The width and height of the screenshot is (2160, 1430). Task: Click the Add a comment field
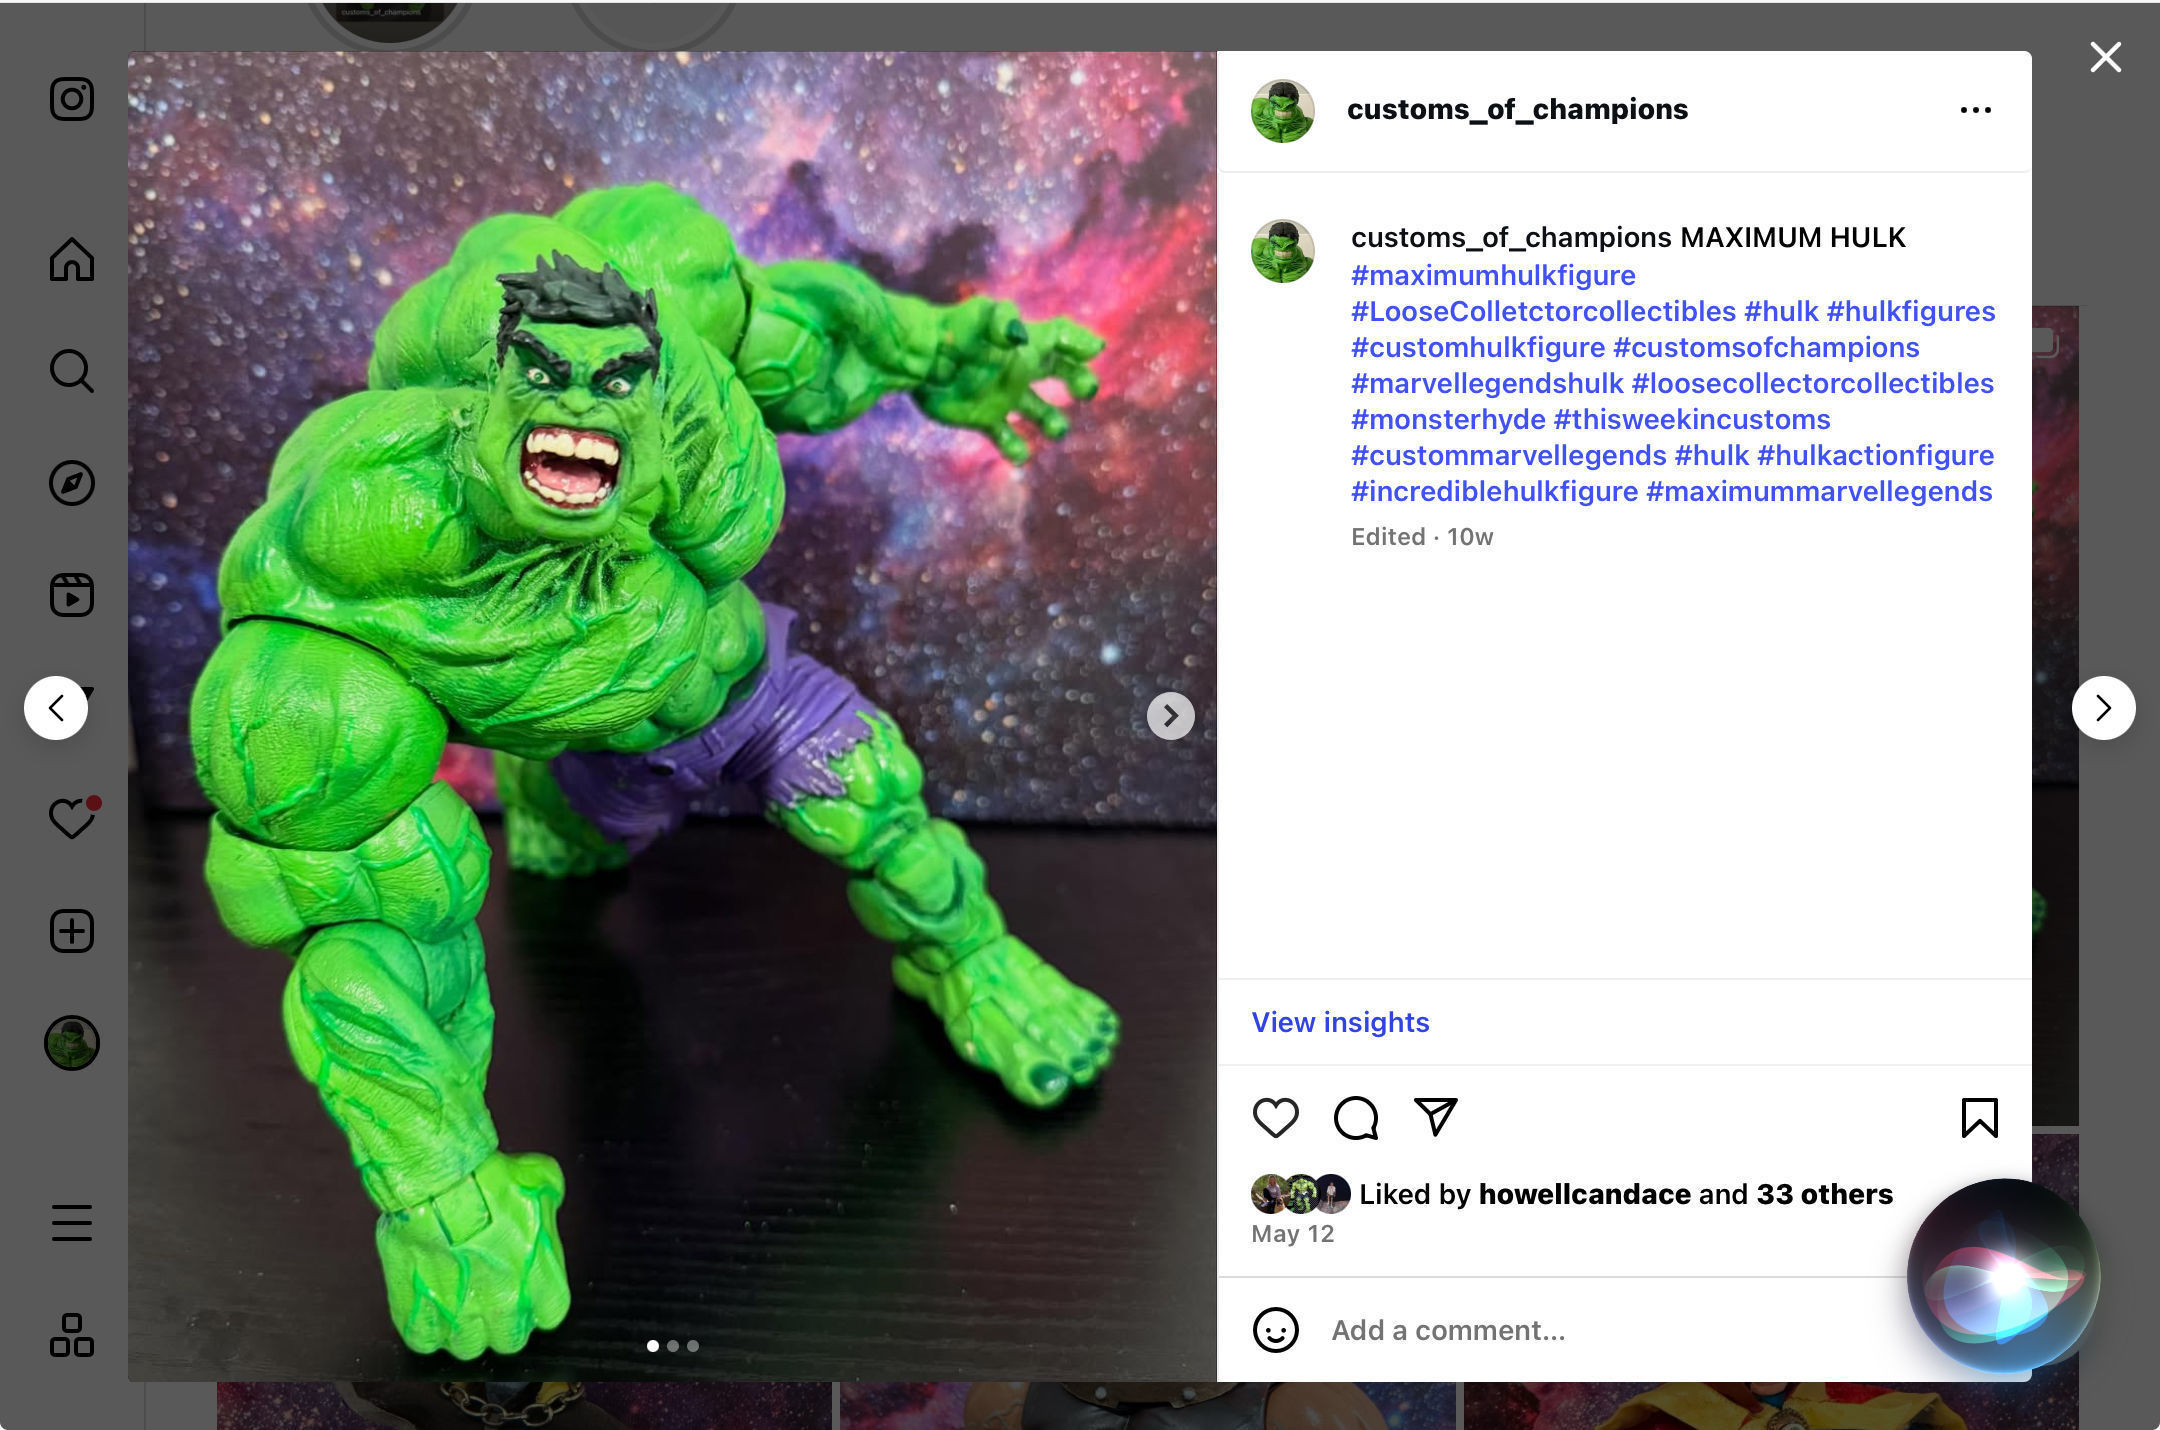coord(1610,1330)
